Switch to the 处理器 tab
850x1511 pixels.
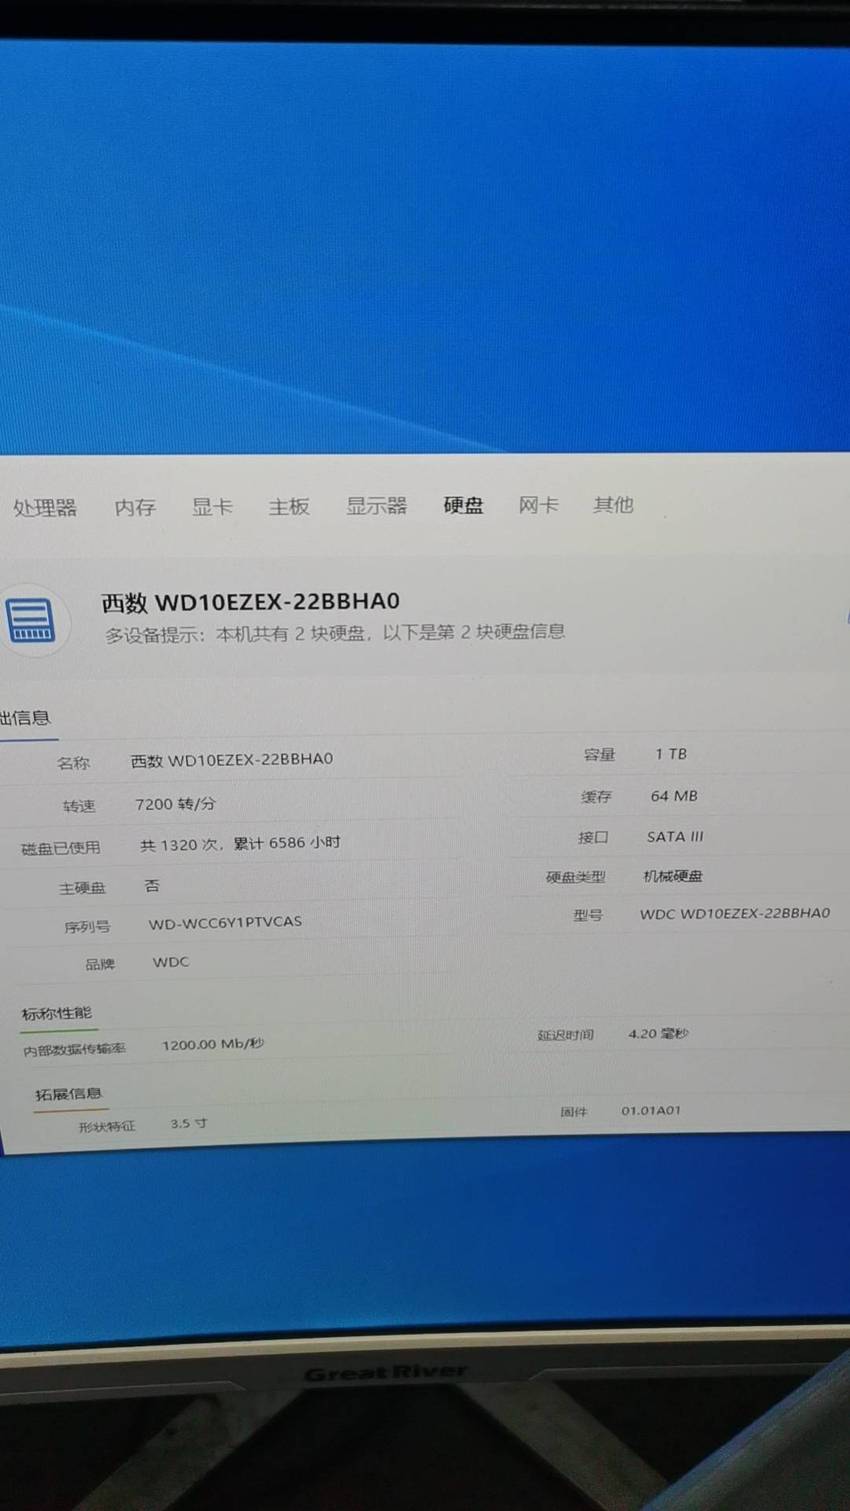click(x=45, y=508)
